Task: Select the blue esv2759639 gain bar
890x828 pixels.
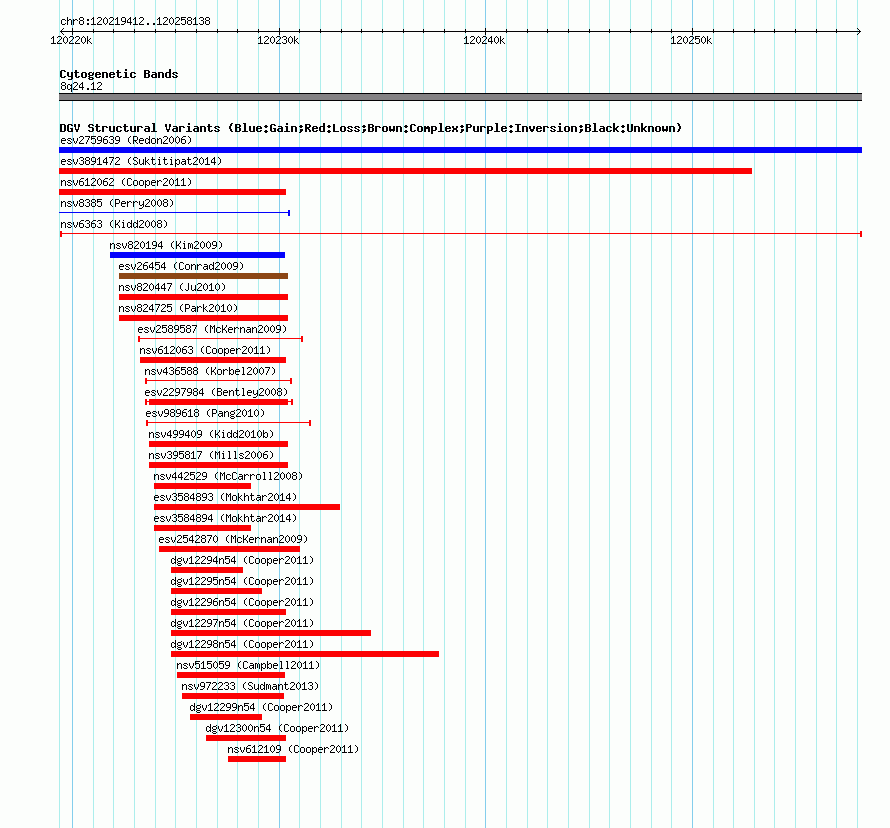Action: [x=460, y=150]
